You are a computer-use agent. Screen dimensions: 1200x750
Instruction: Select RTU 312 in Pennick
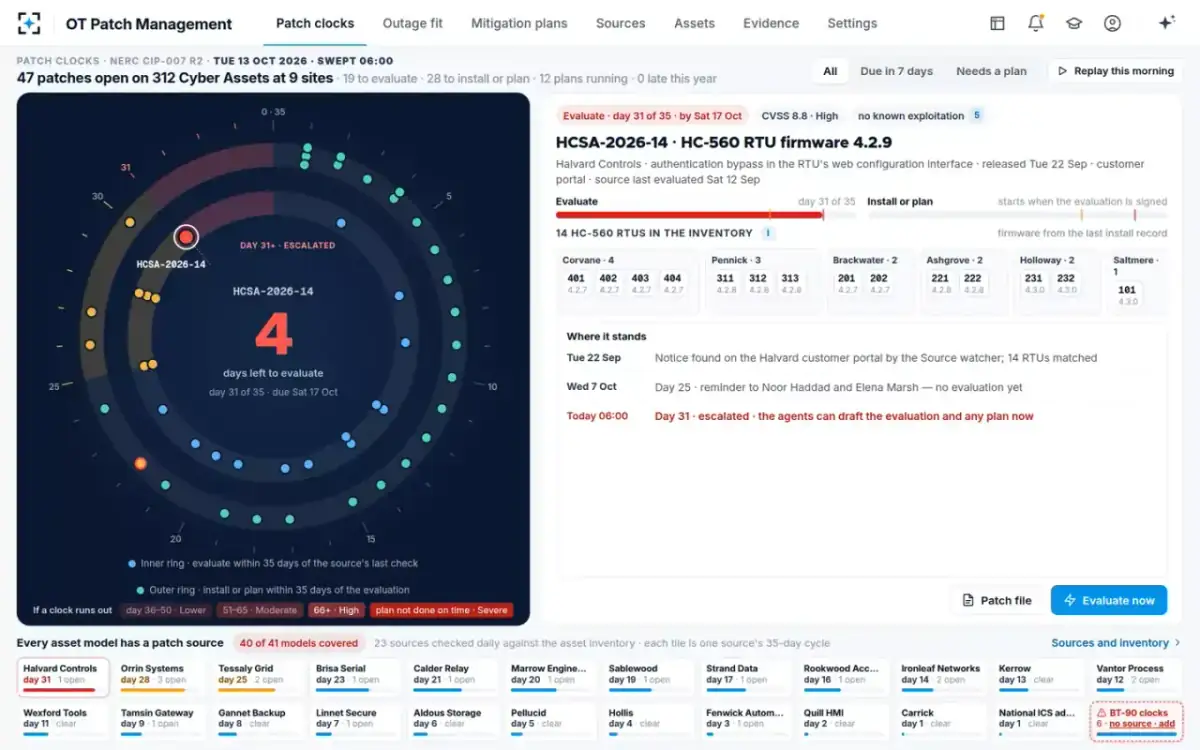coord(758,283)
